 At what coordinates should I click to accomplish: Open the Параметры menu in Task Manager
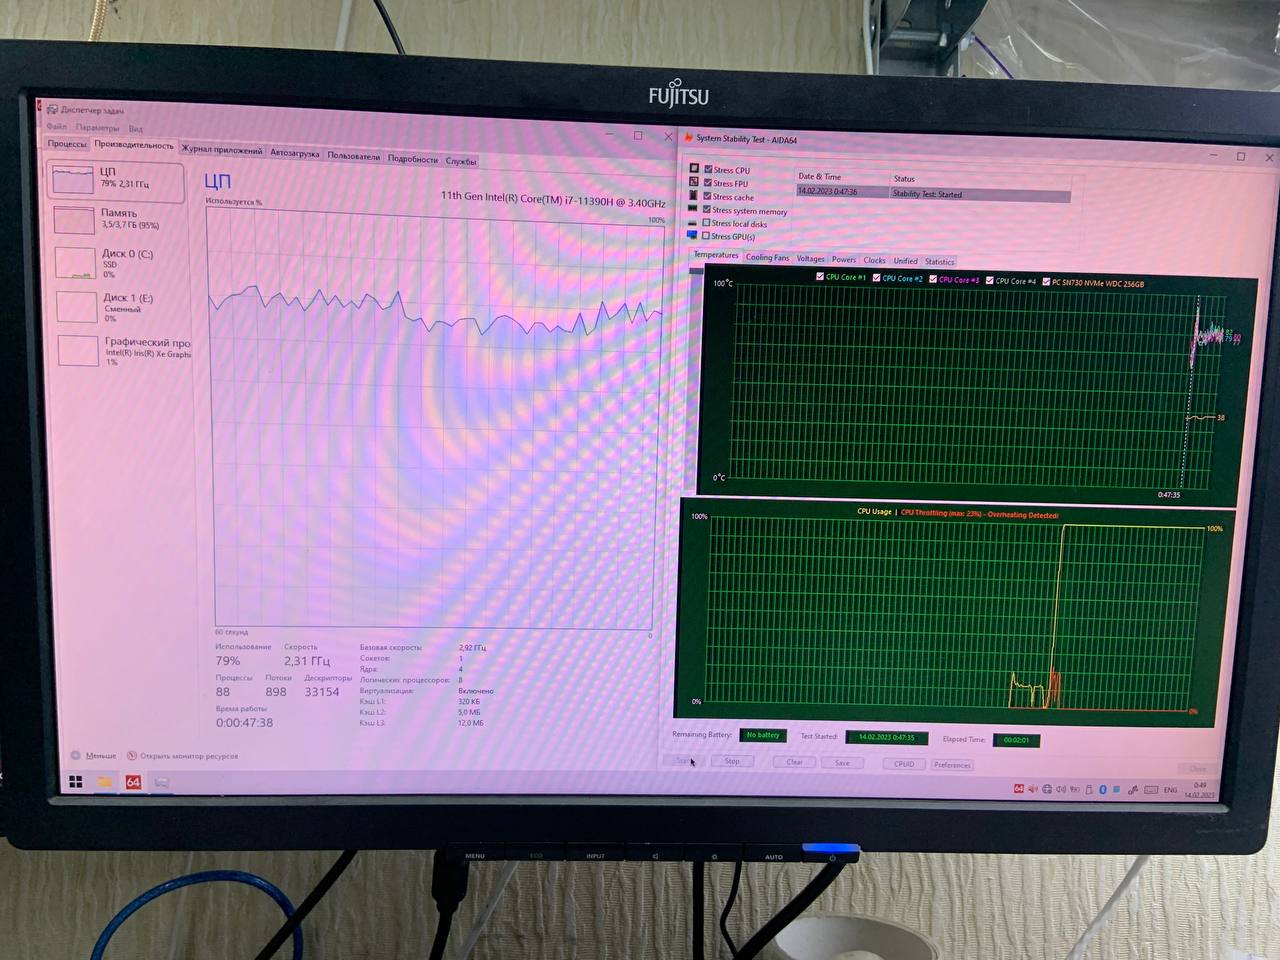pyautogui.click(x=97, y=128)
